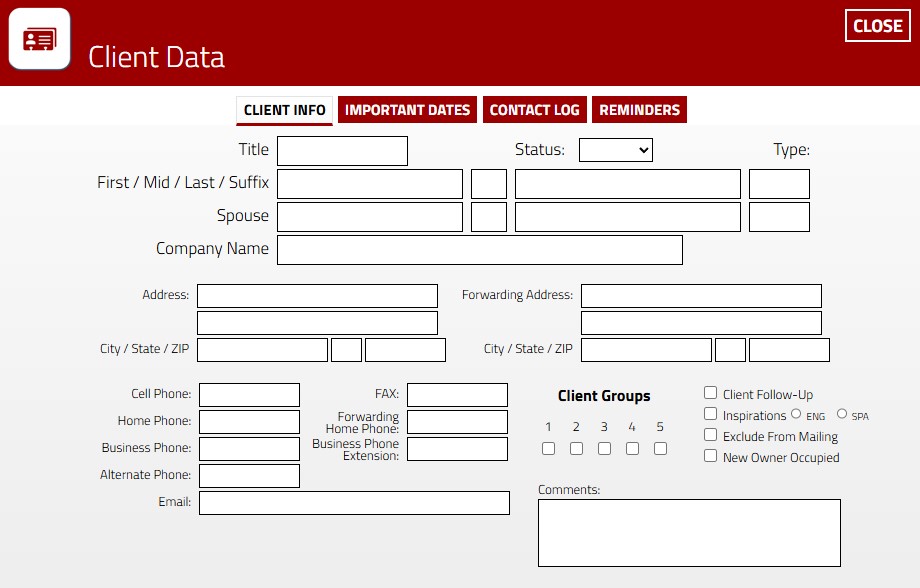
Task: Focus the Business Phone field
Action: [x=249, y=449]
